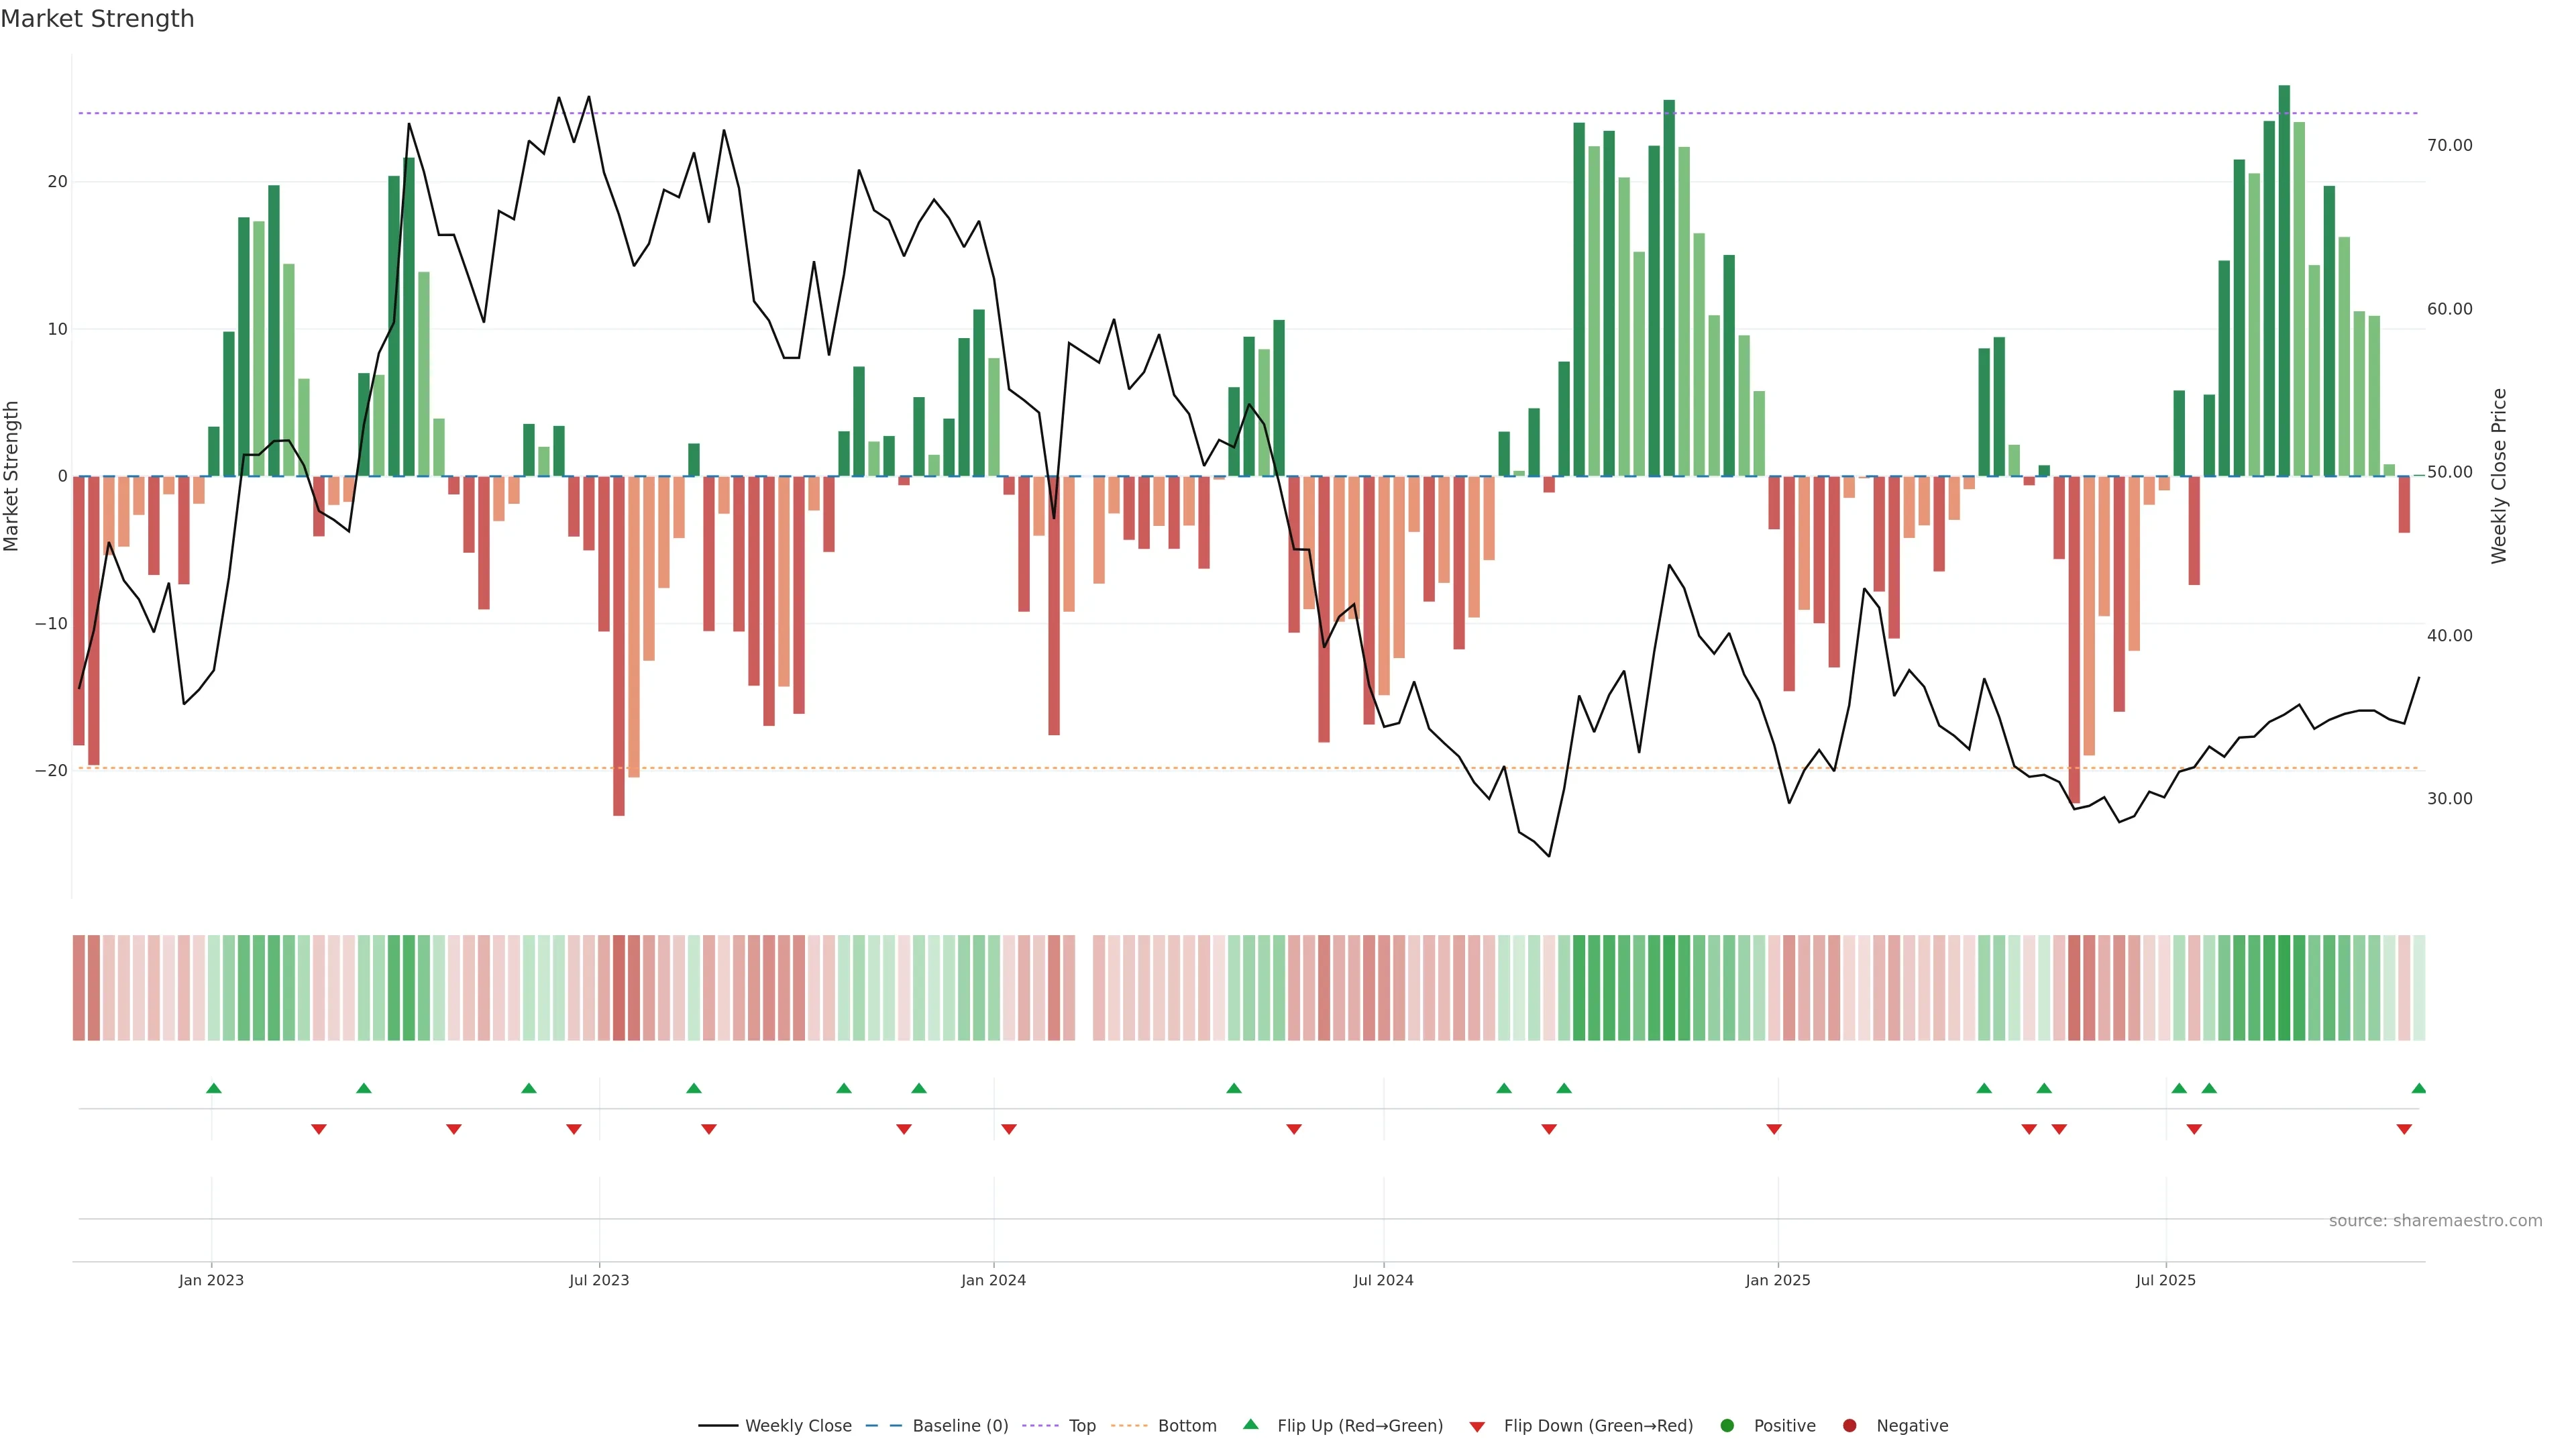The image size is (2576, 1449).
Task: Click the Negative red circle legend icon
Action: point(1849,1426)
